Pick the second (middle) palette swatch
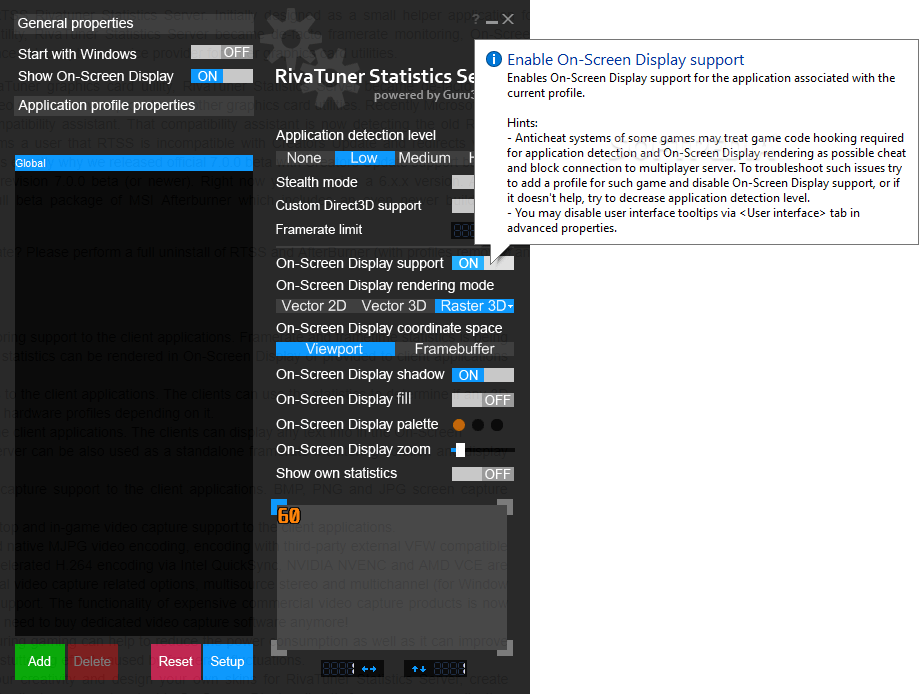The width and height of the screenshot is (919, 694). 478,425
